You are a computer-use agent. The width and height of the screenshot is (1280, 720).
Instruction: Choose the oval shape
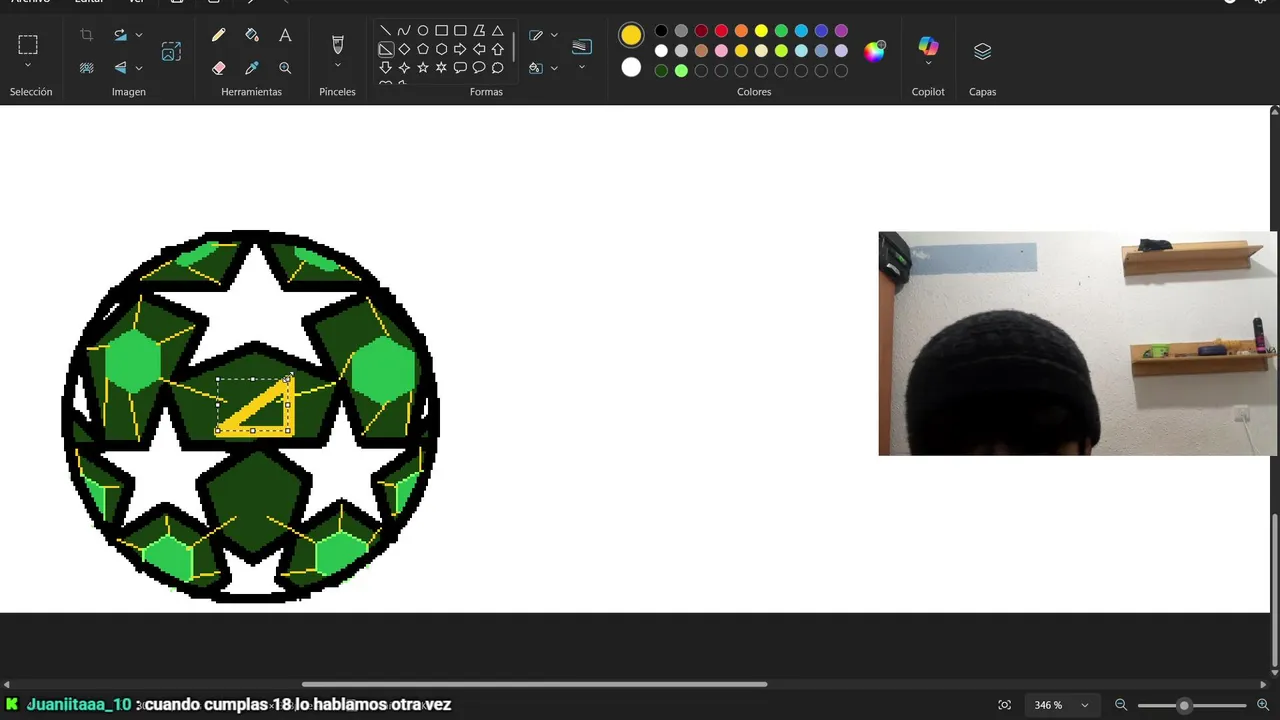(423, 31)
